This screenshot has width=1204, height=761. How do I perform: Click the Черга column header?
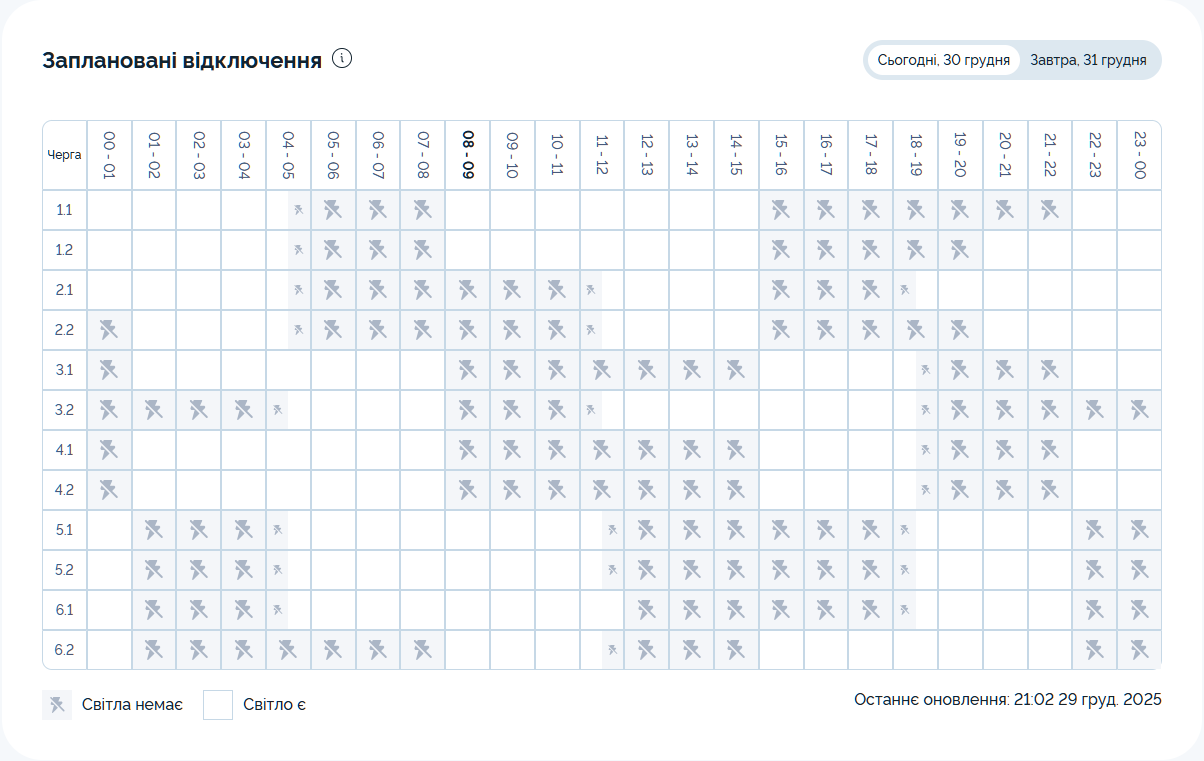(x=64, y=155)
